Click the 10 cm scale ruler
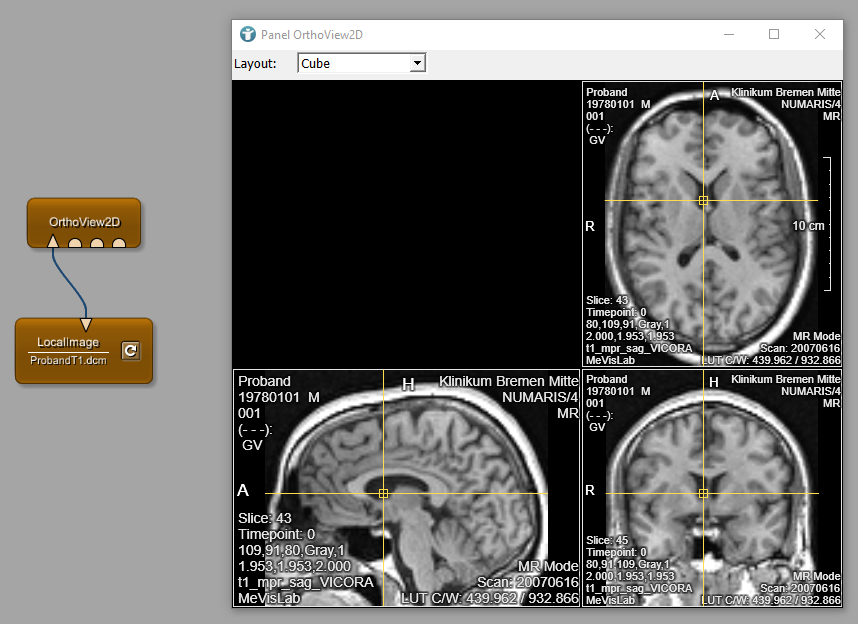858x624 pixels. coord(828,224)
